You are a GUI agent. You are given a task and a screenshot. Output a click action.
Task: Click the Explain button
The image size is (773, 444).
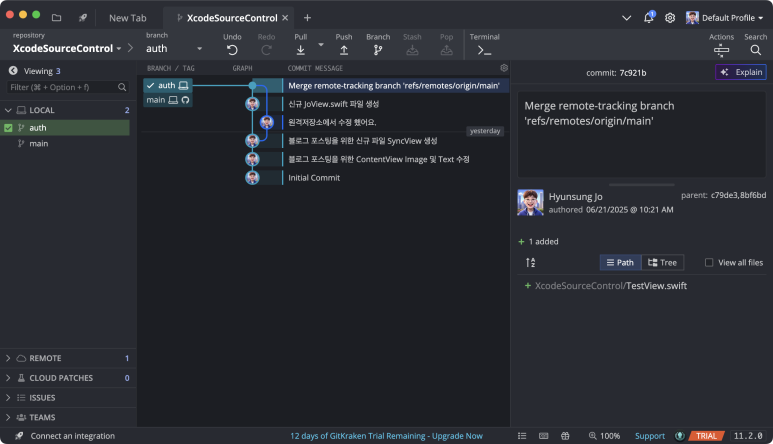[x=741, y=72]
